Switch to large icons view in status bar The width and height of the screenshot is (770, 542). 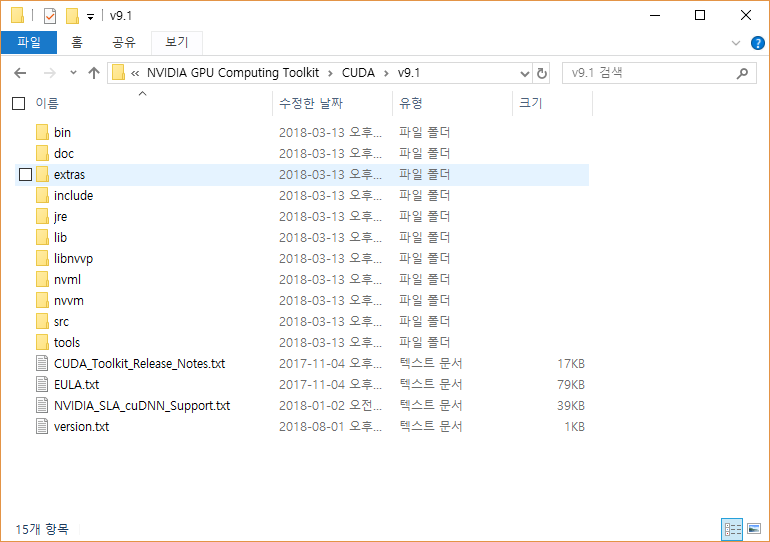point(752,528)
